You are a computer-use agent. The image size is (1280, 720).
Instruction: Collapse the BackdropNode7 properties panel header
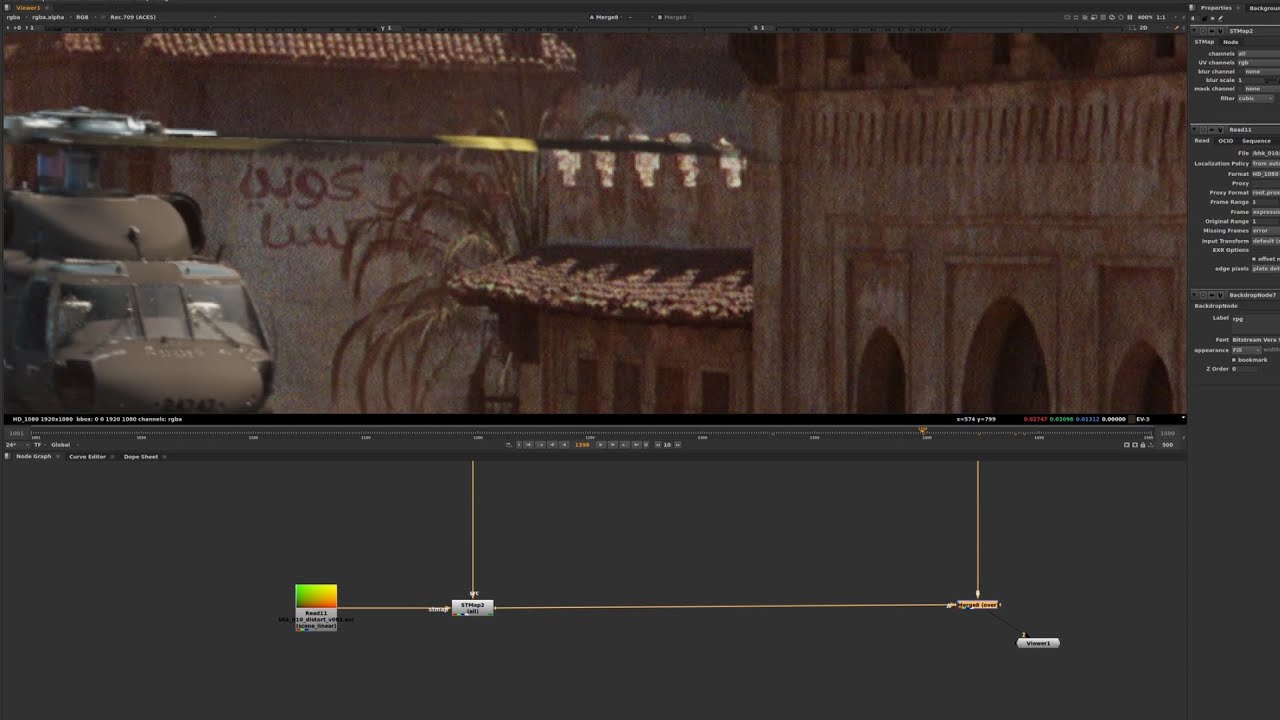[1194, 295]
